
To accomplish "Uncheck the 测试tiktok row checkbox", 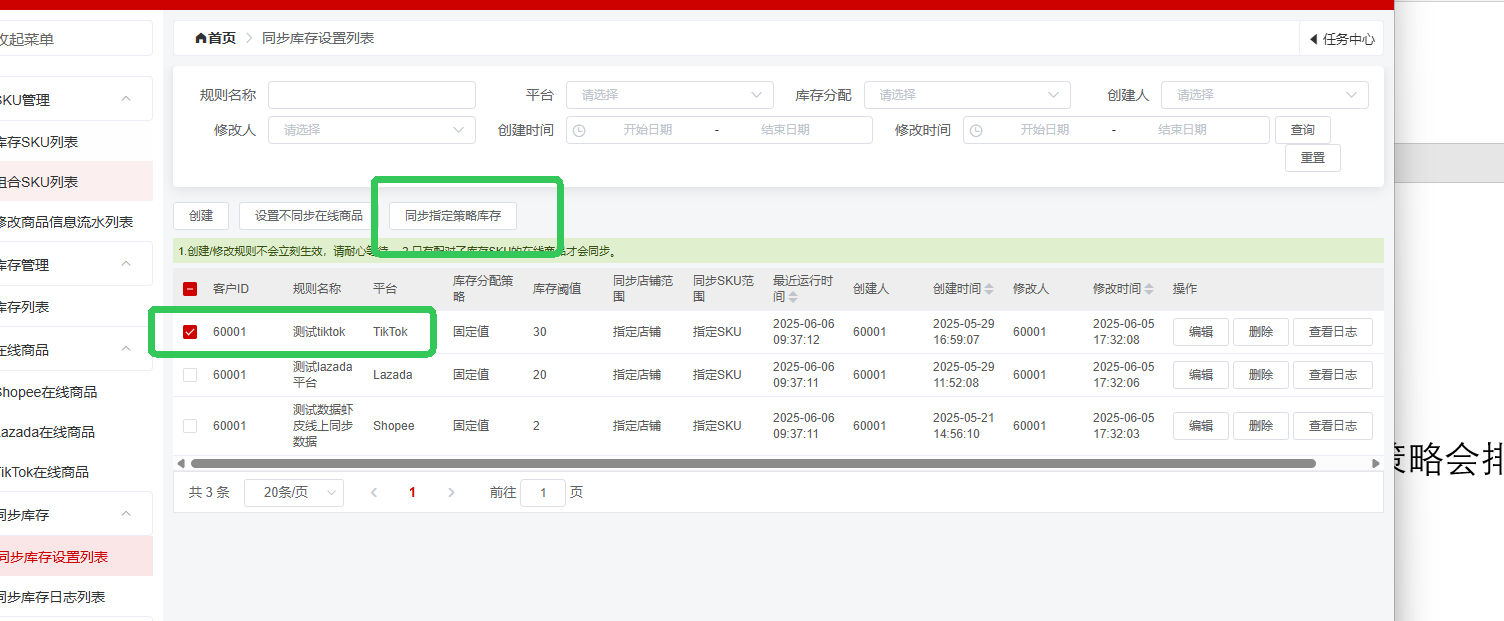I will pos(190,332).
